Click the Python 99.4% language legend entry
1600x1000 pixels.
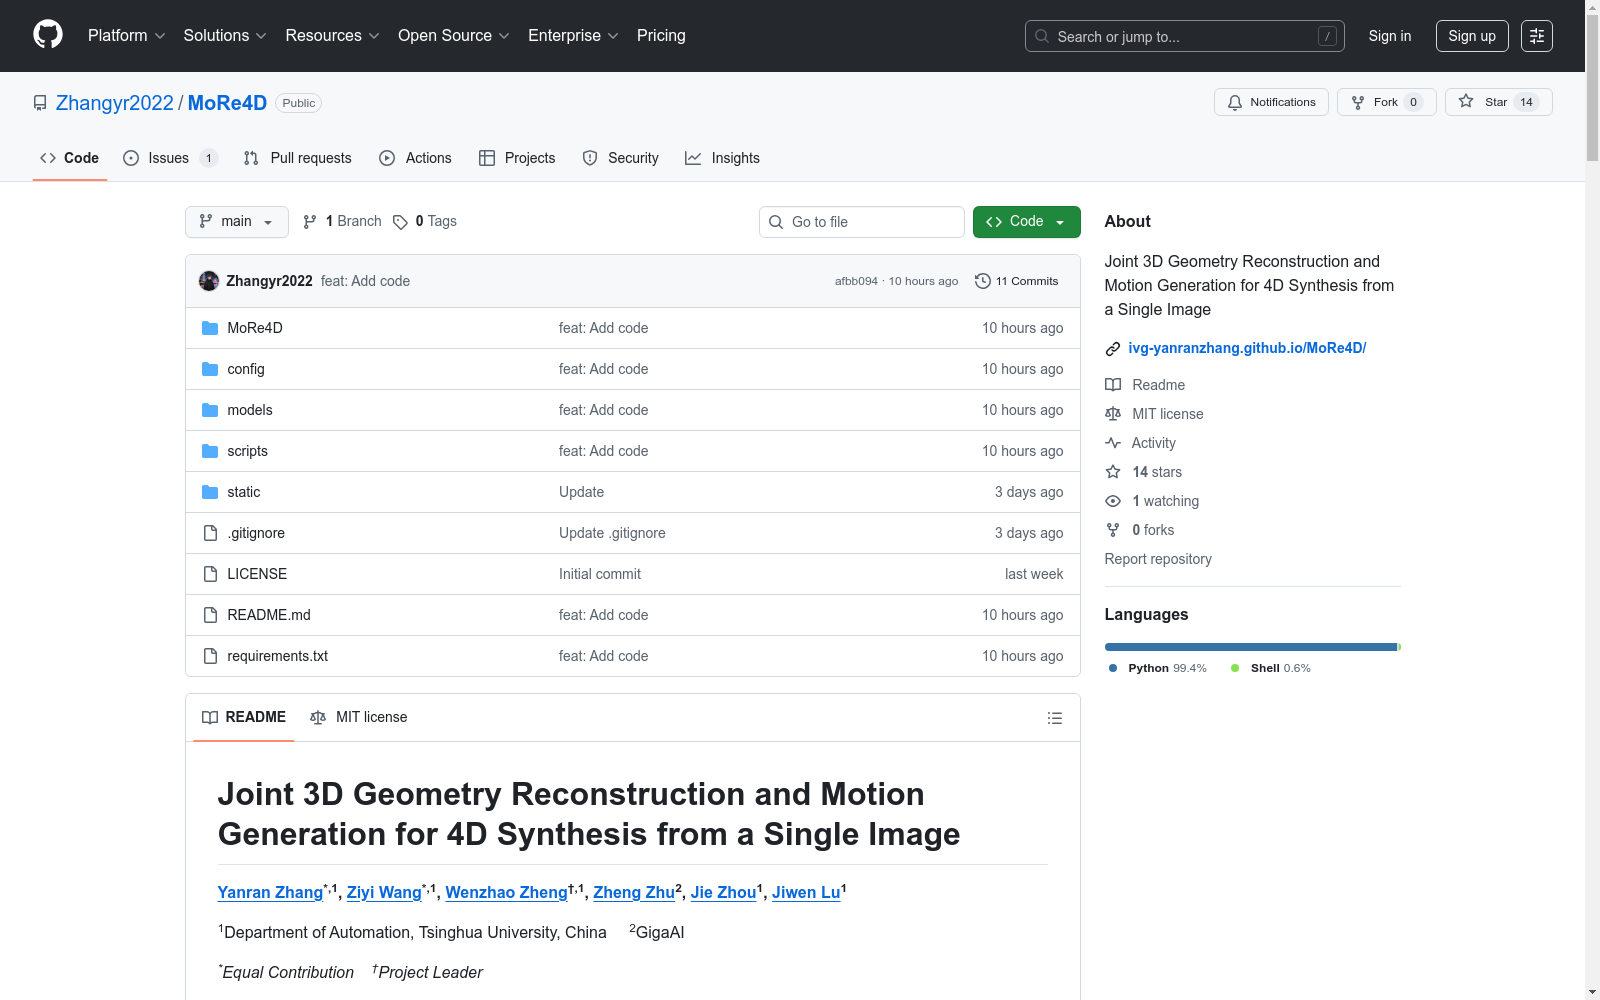(x=1158, y=668)
